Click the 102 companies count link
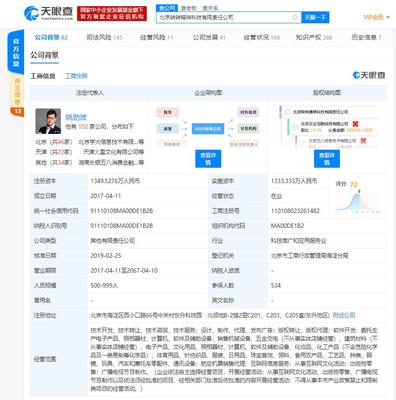This screenshot has width=396, height=400. (82, 127)
